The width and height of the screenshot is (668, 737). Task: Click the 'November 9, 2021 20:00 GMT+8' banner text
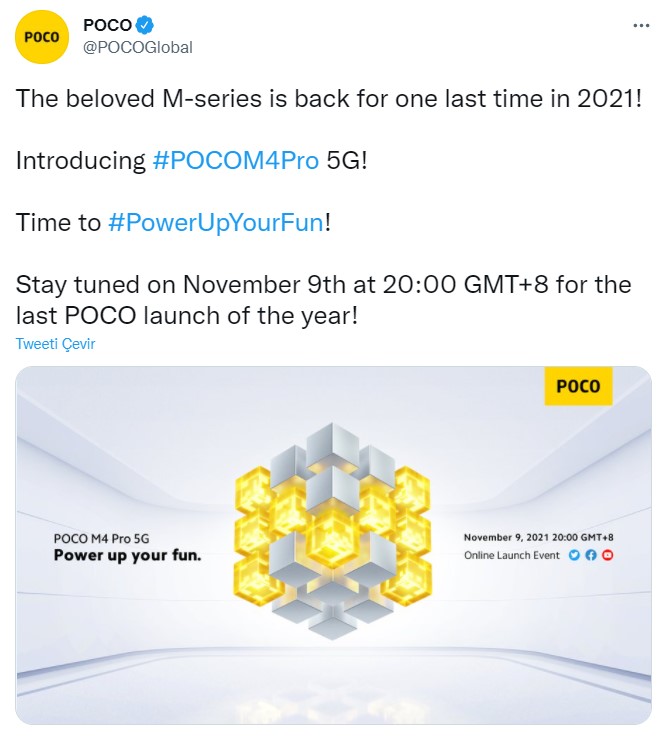(539, 537)
